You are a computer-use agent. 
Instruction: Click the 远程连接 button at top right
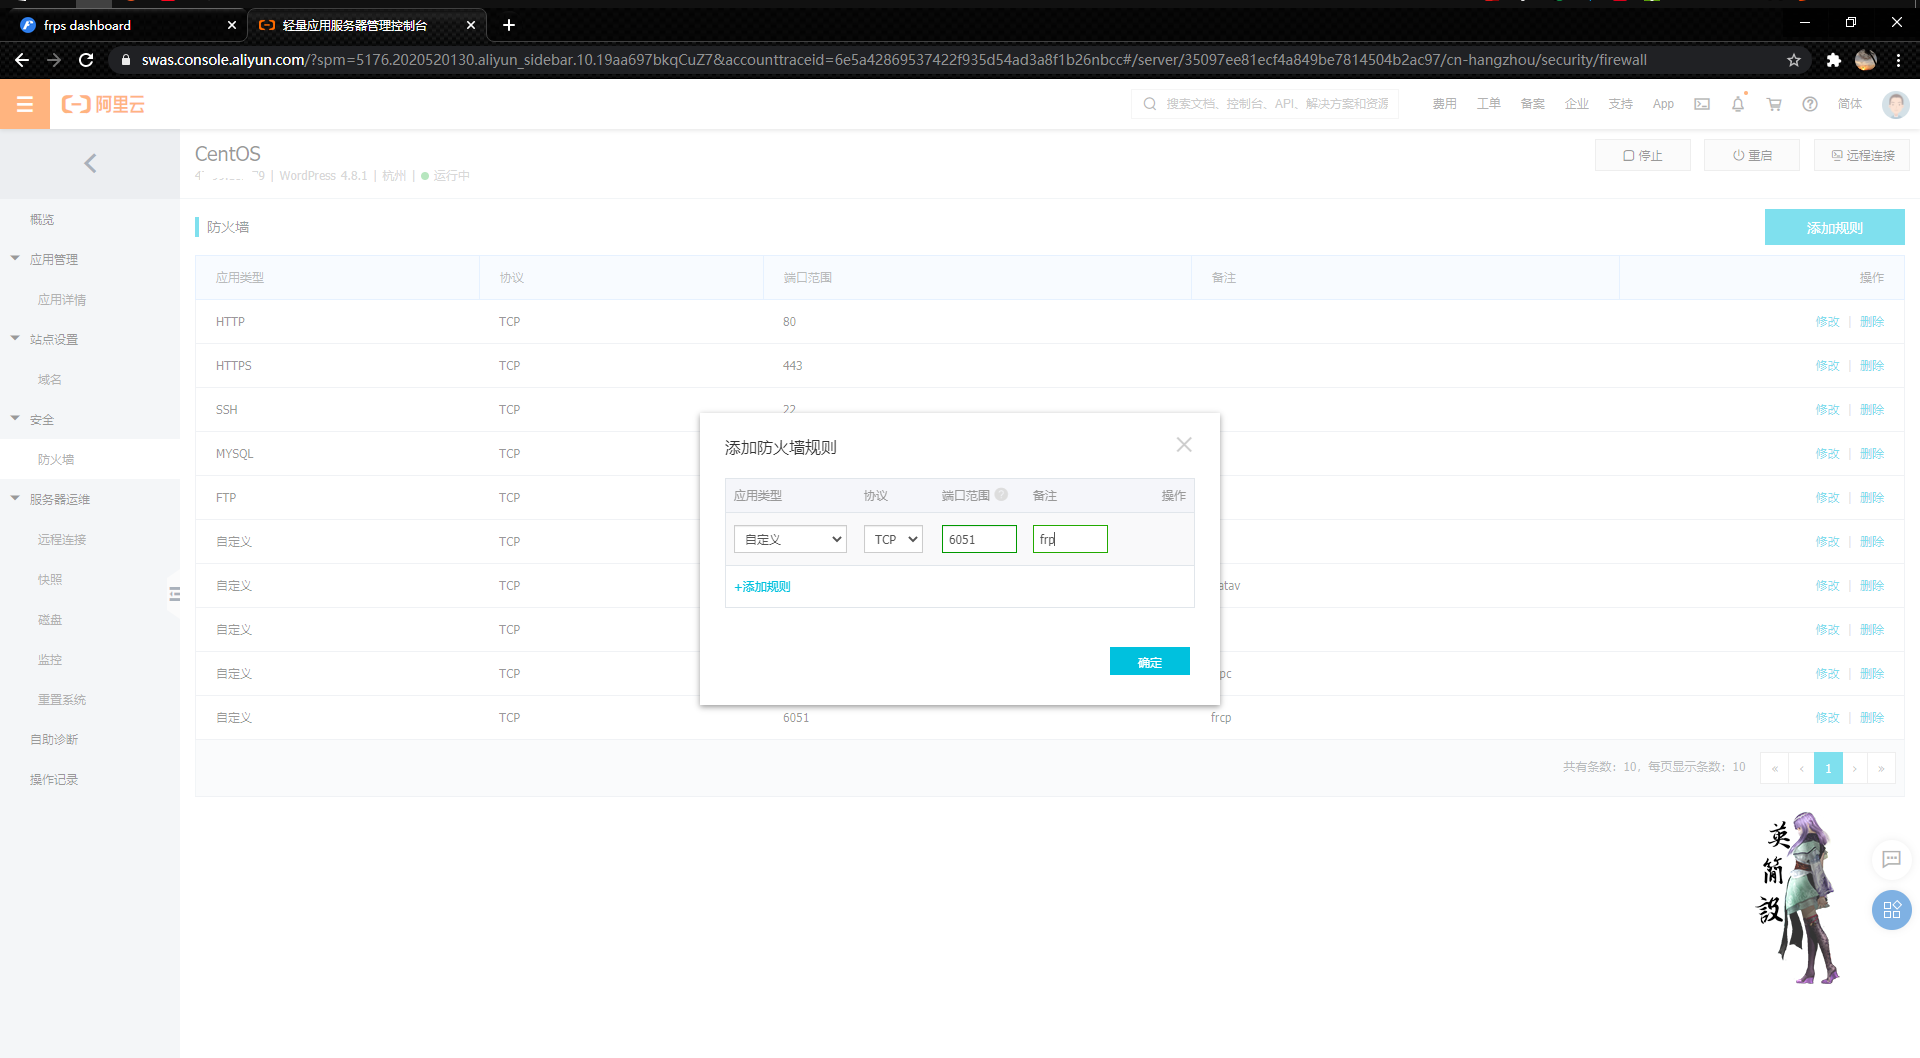tap(1862, 156)
